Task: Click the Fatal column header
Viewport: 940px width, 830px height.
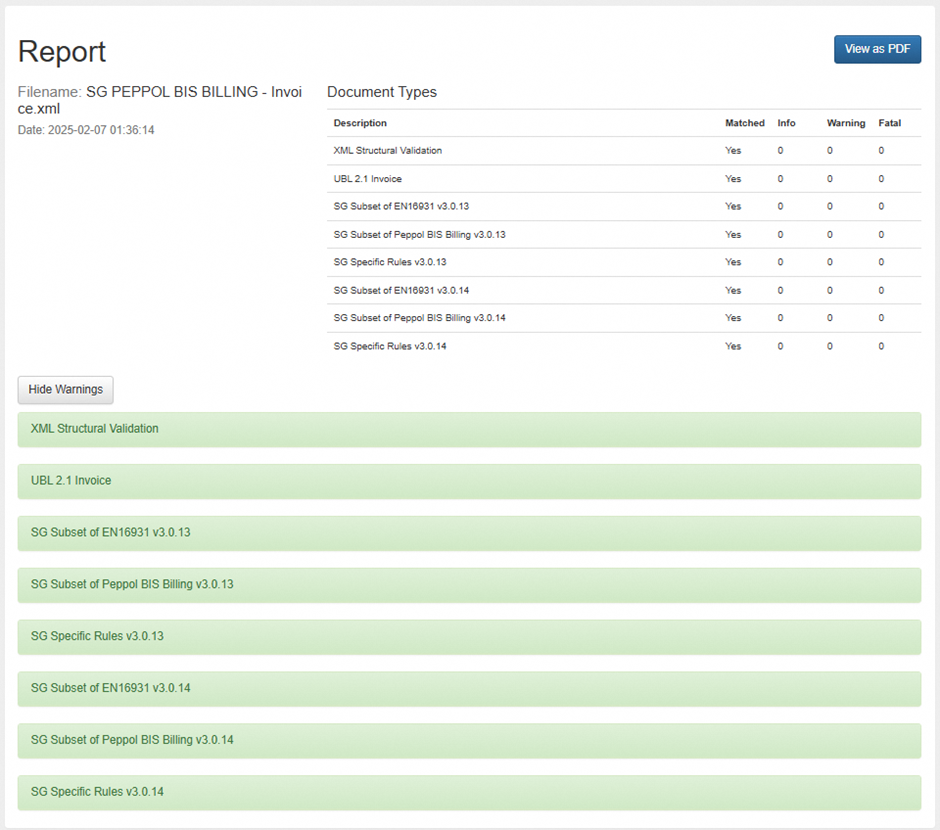Action: [889, 123]
